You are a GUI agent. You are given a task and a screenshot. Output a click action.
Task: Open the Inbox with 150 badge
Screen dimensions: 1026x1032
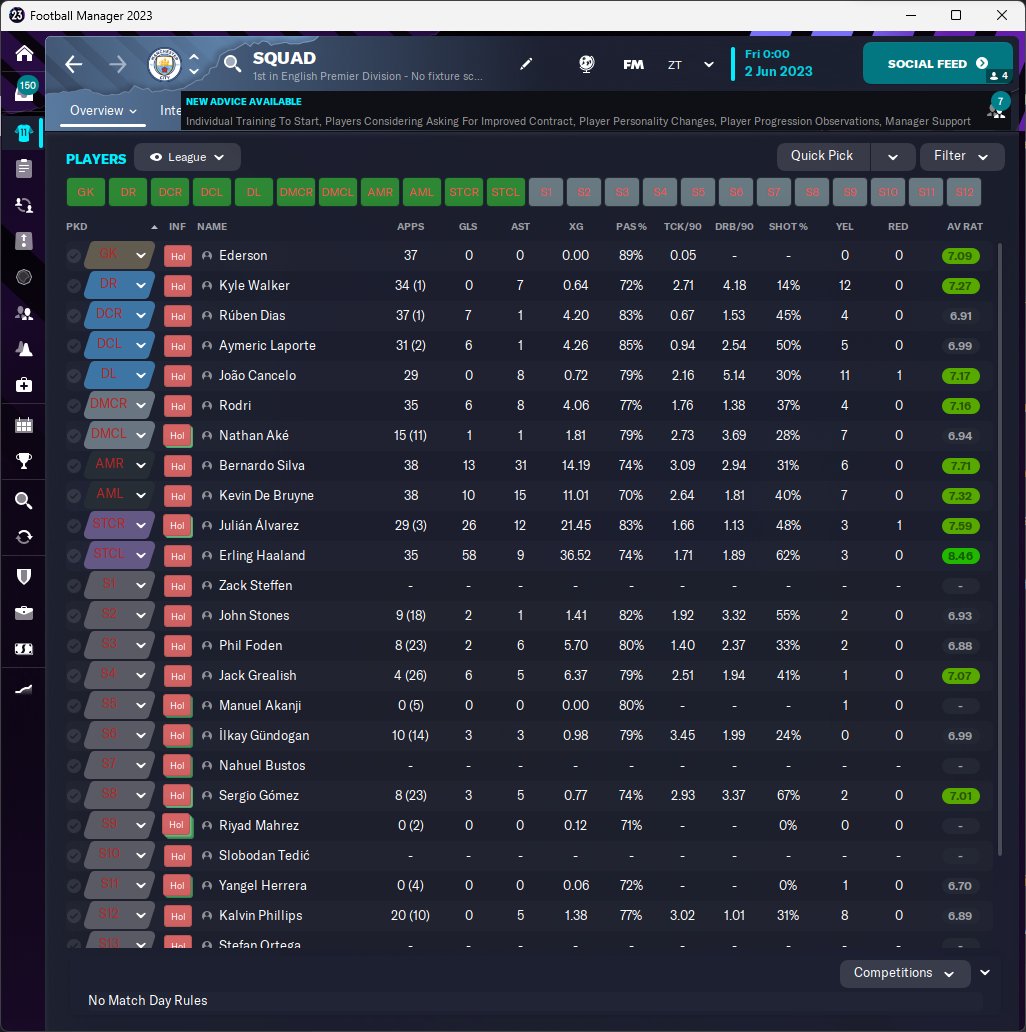[24, 90]
